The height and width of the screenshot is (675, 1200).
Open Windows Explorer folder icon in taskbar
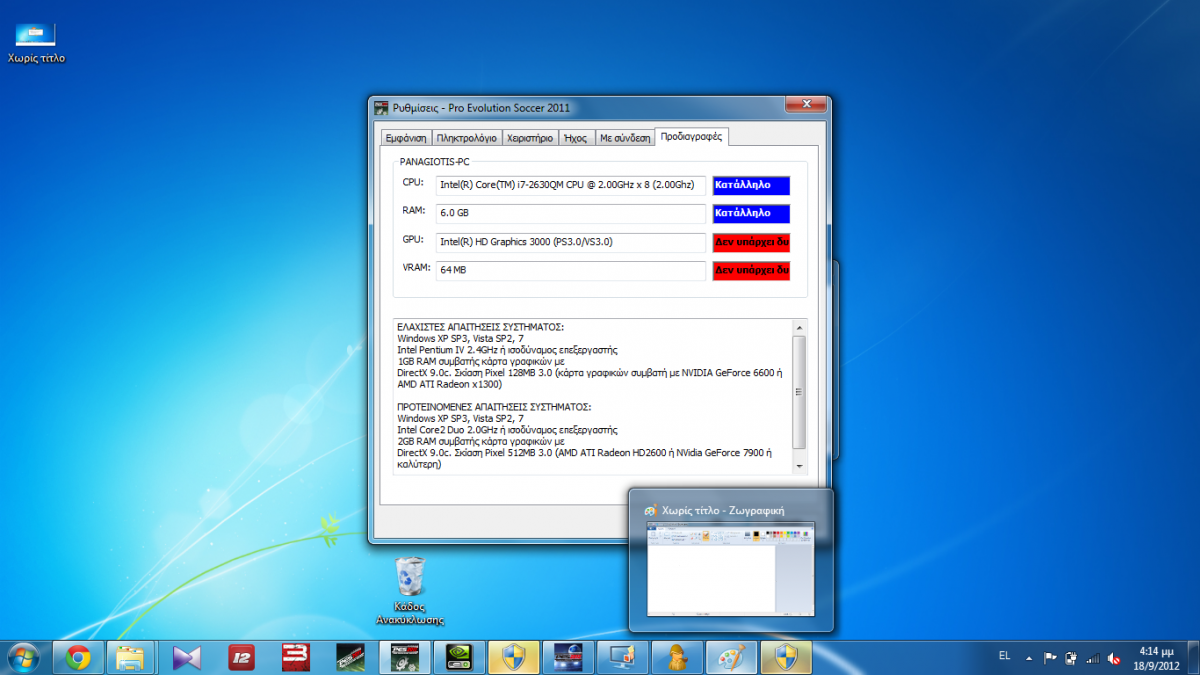click(x=132, y=657)
